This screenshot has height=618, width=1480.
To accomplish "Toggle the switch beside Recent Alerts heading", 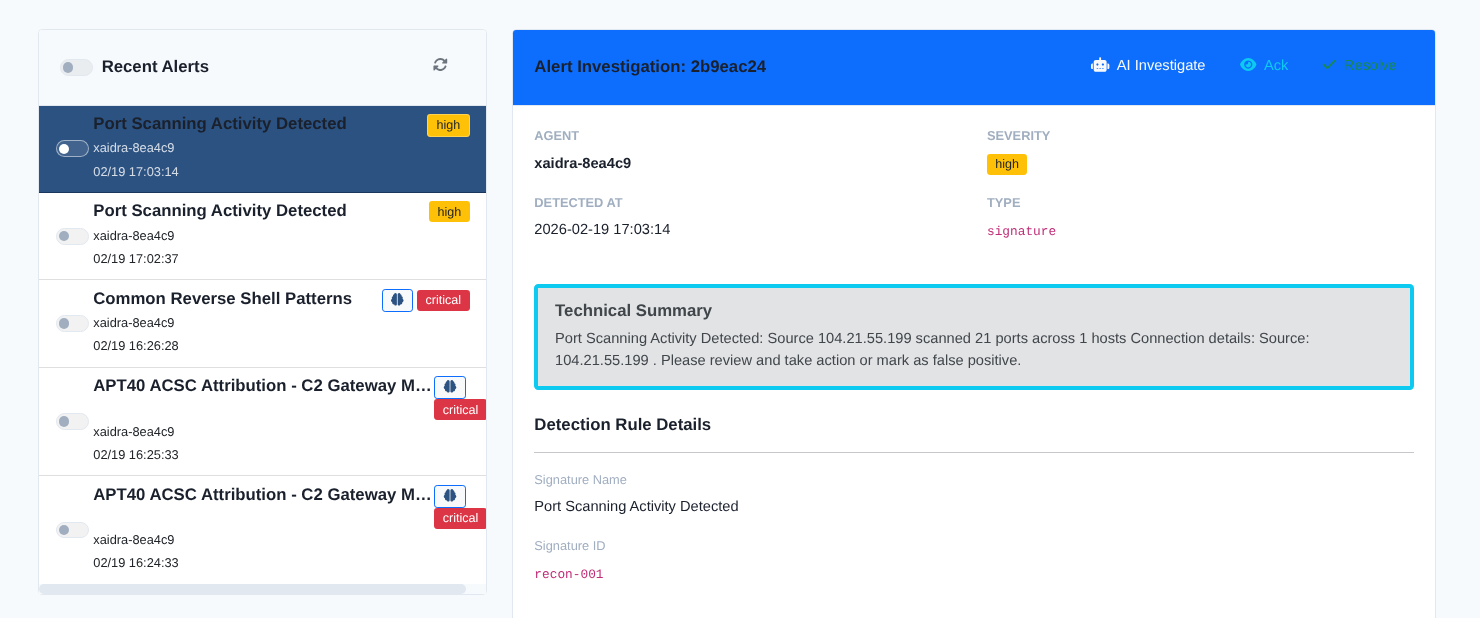I will (76, 67).
